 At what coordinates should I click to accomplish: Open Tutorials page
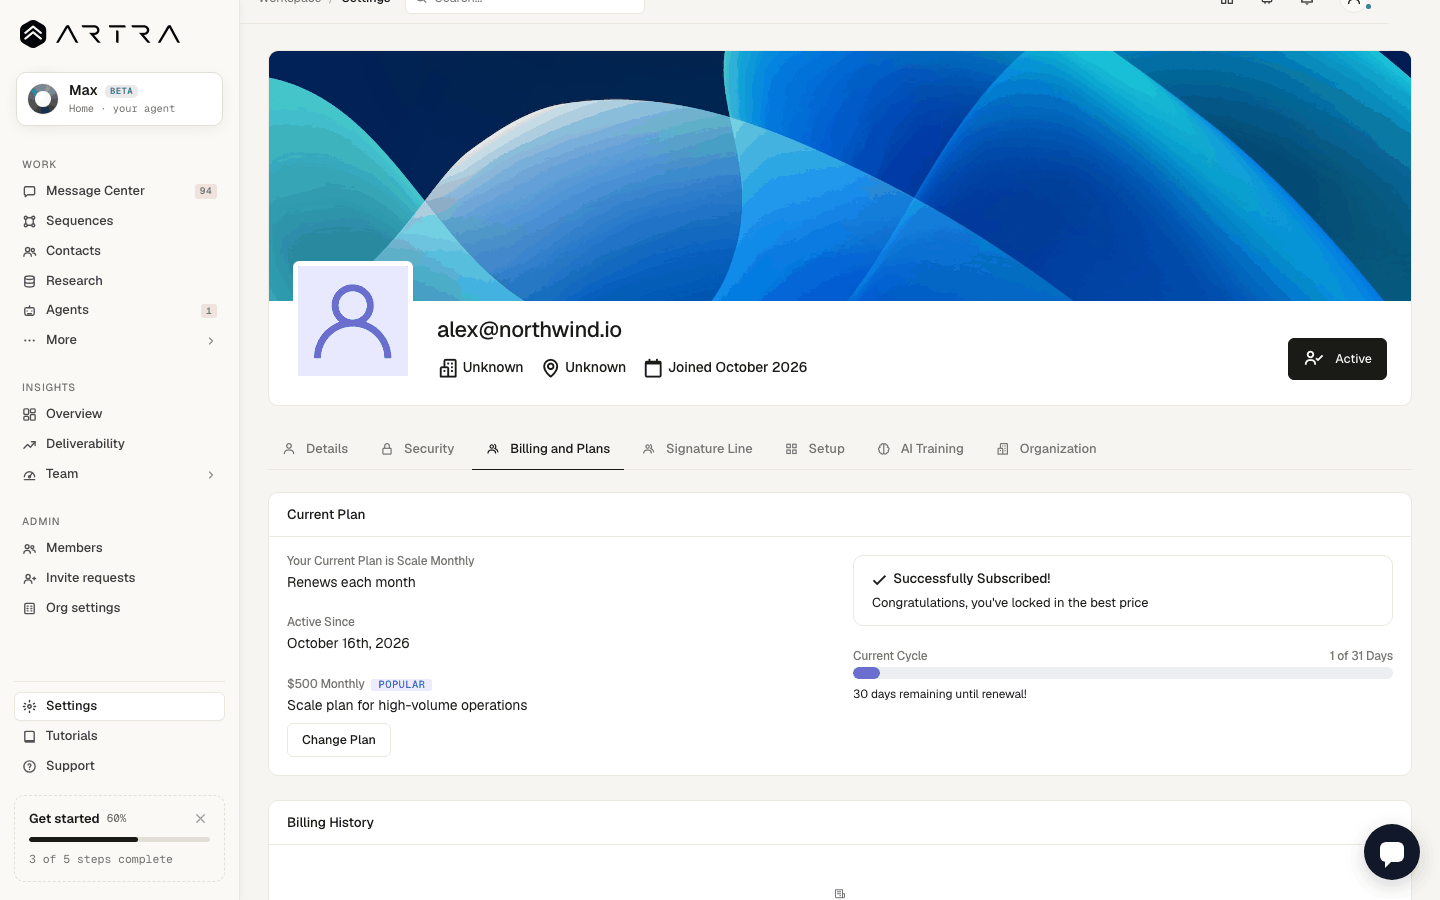(119, 736)
